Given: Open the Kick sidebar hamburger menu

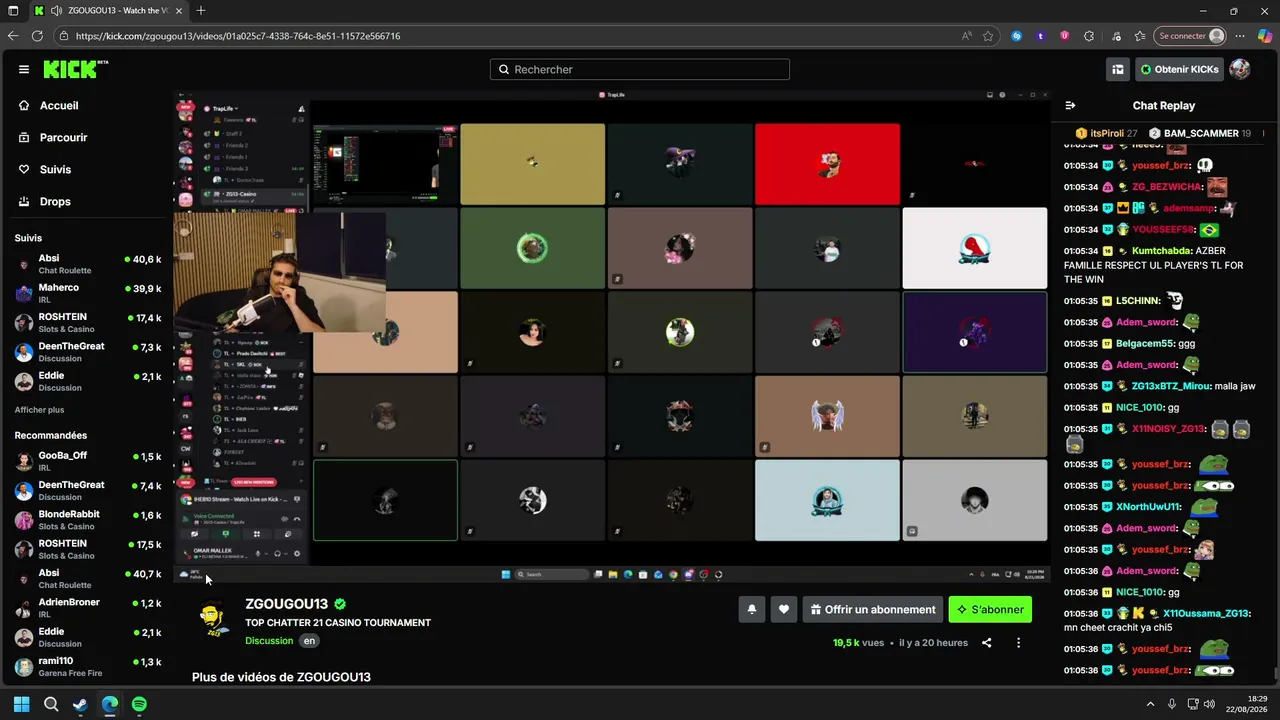Looking at the screenshot, I should click(x=24, y=69).
